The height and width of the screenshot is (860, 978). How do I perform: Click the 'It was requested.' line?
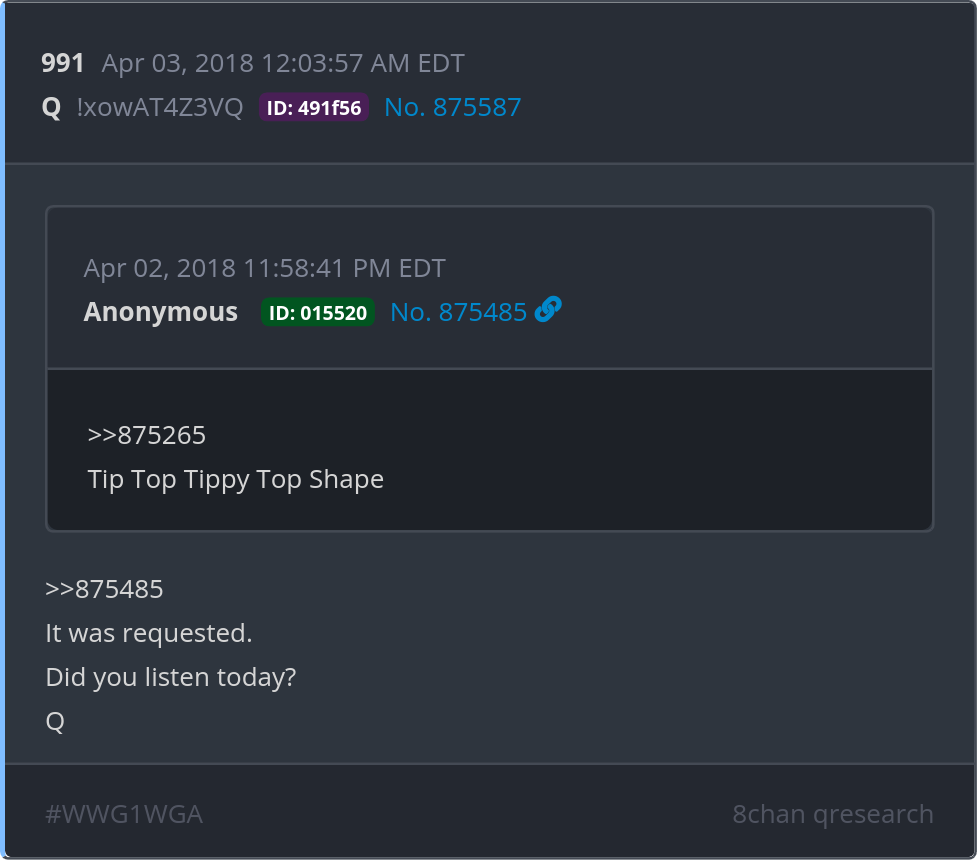tap(149, 633)
